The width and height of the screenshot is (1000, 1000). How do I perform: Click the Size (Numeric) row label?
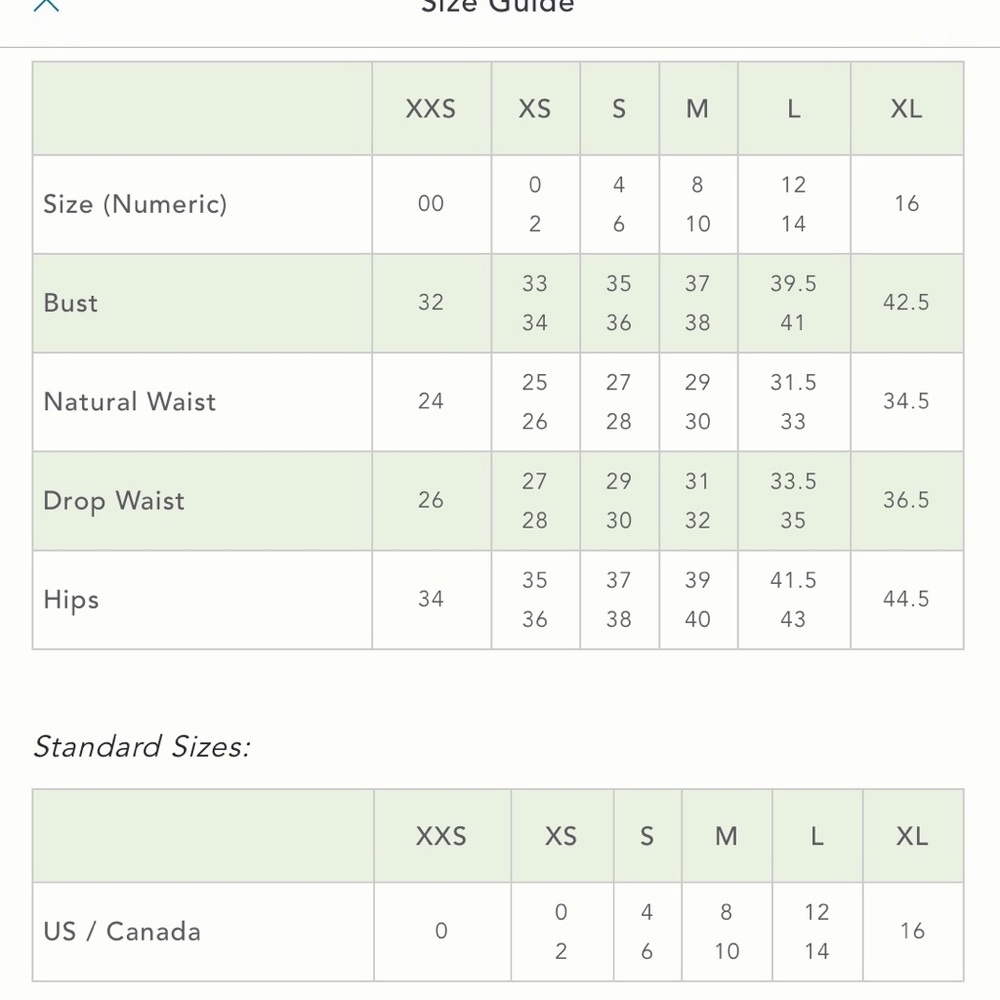[135, 204]
